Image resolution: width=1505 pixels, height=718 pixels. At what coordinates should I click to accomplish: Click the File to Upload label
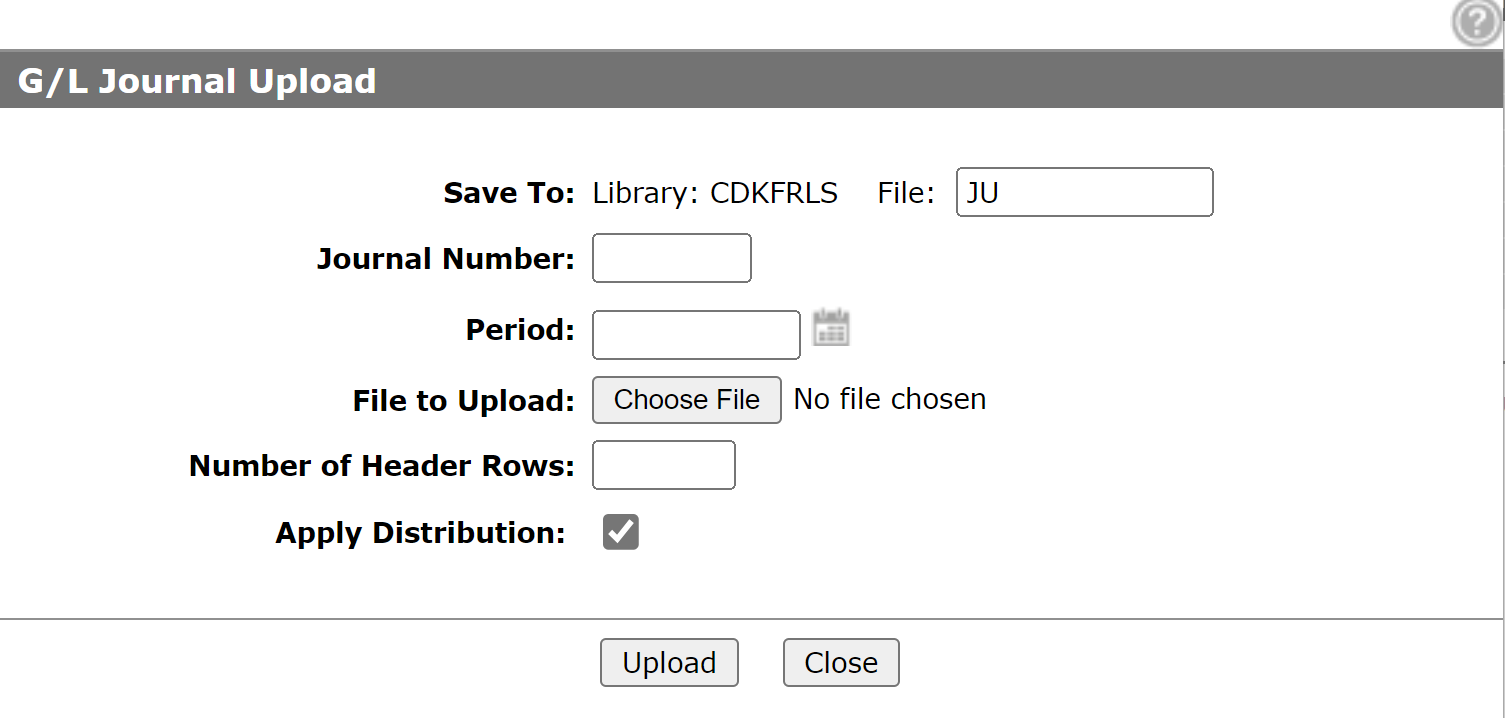(x=464, y=401)
